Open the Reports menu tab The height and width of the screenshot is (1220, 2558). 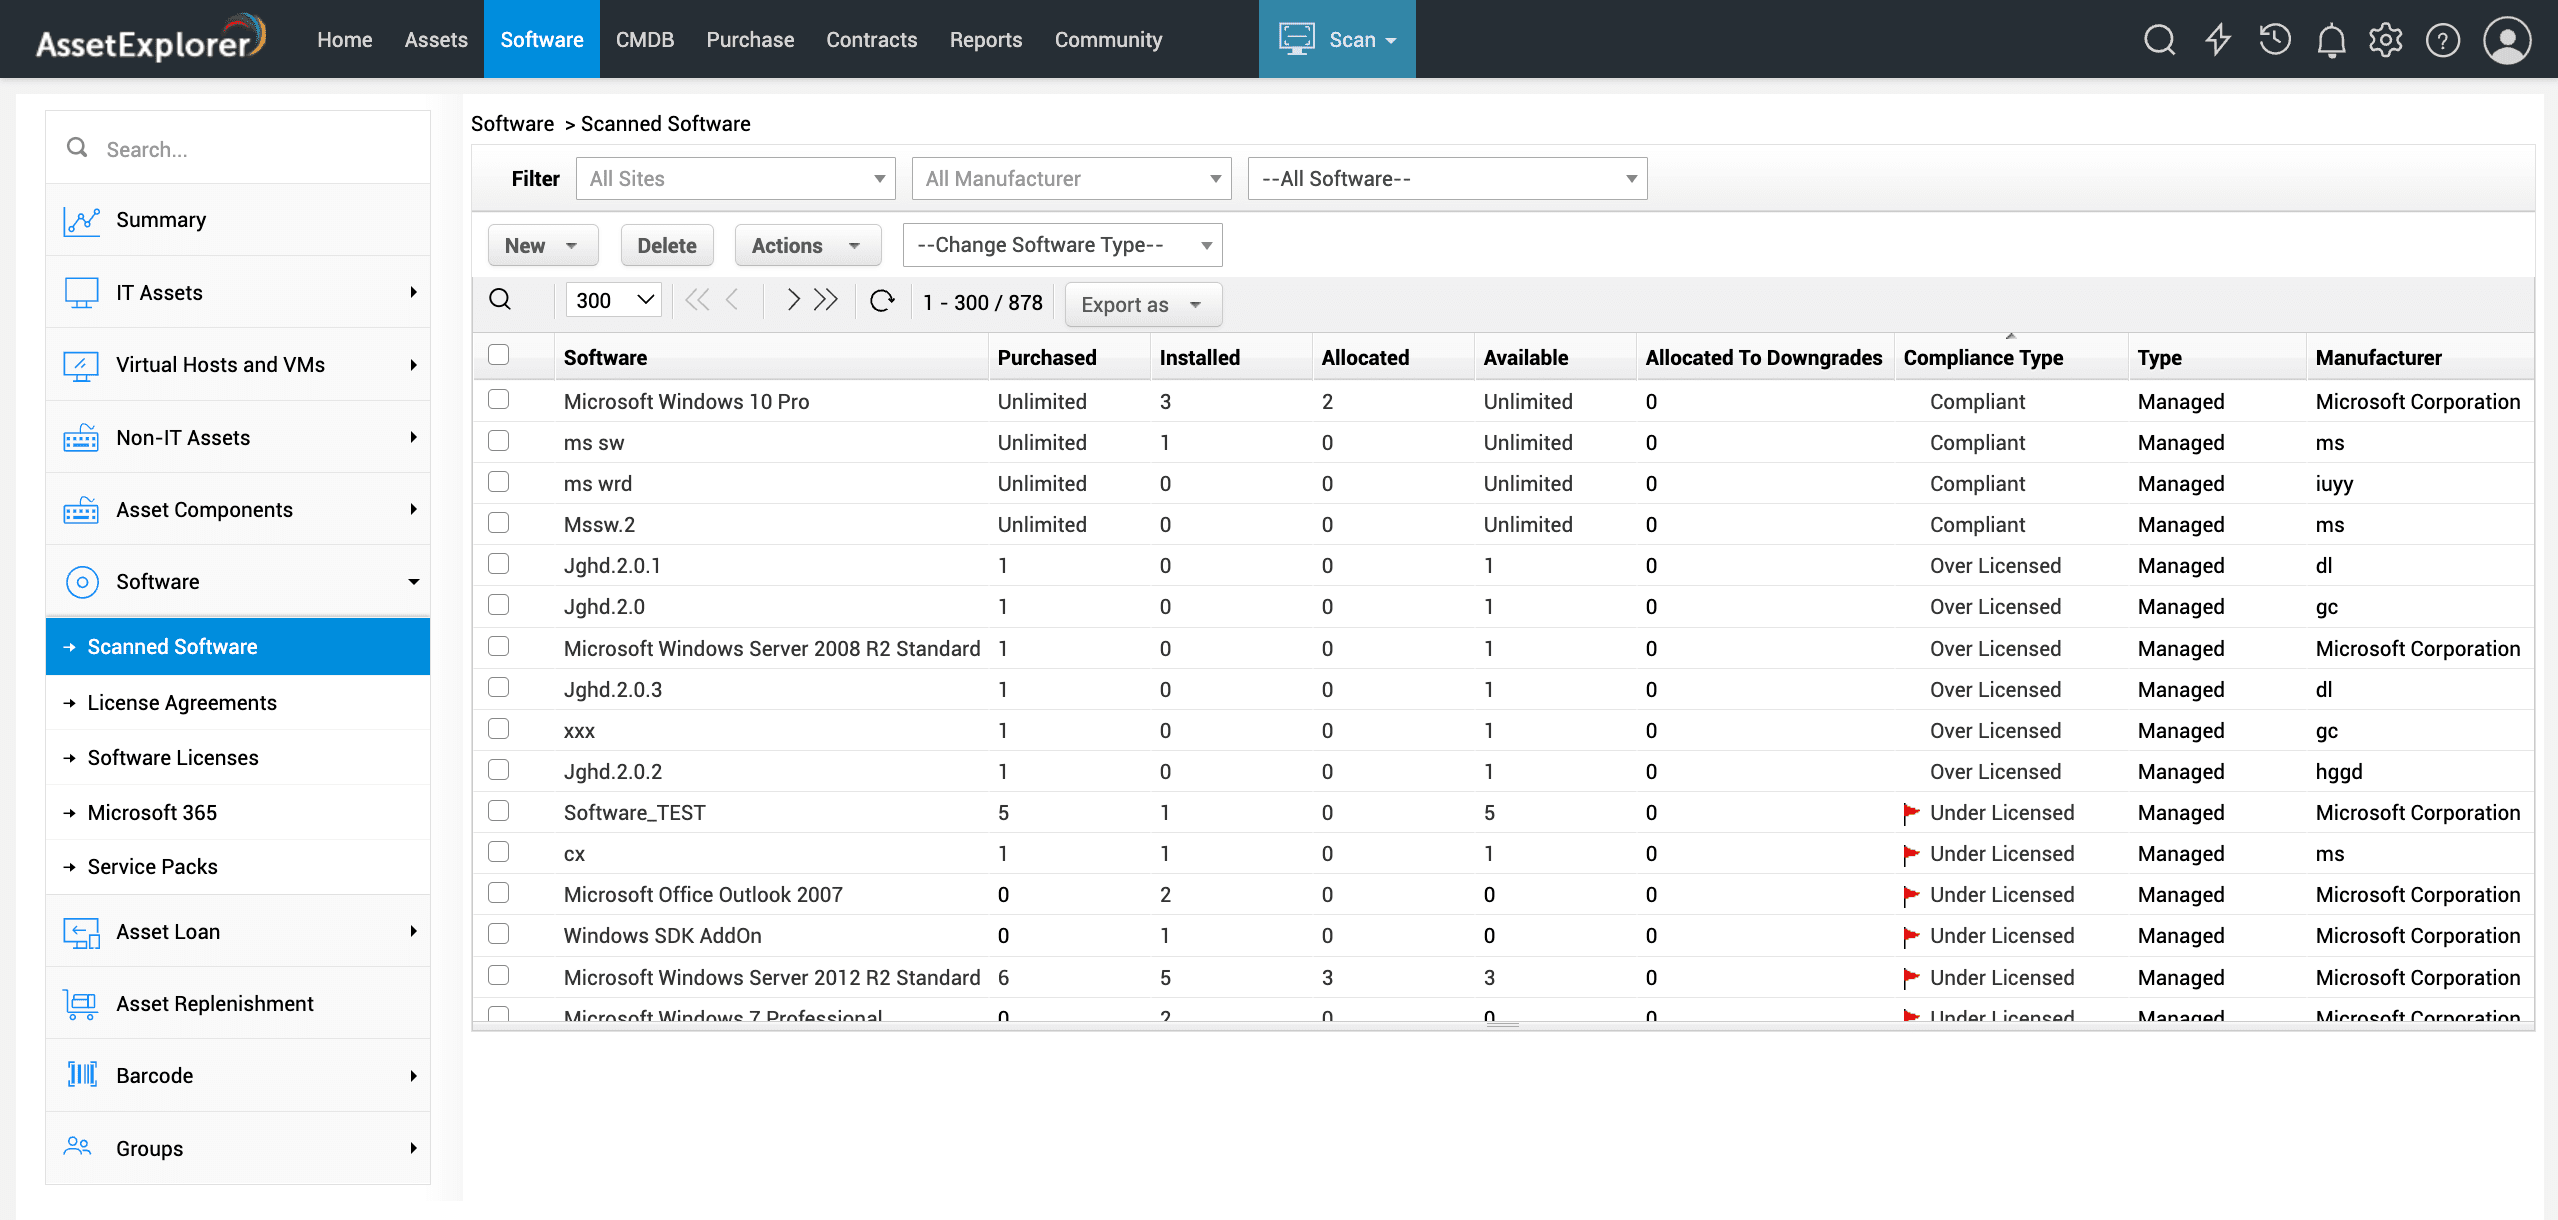(985, 40)
